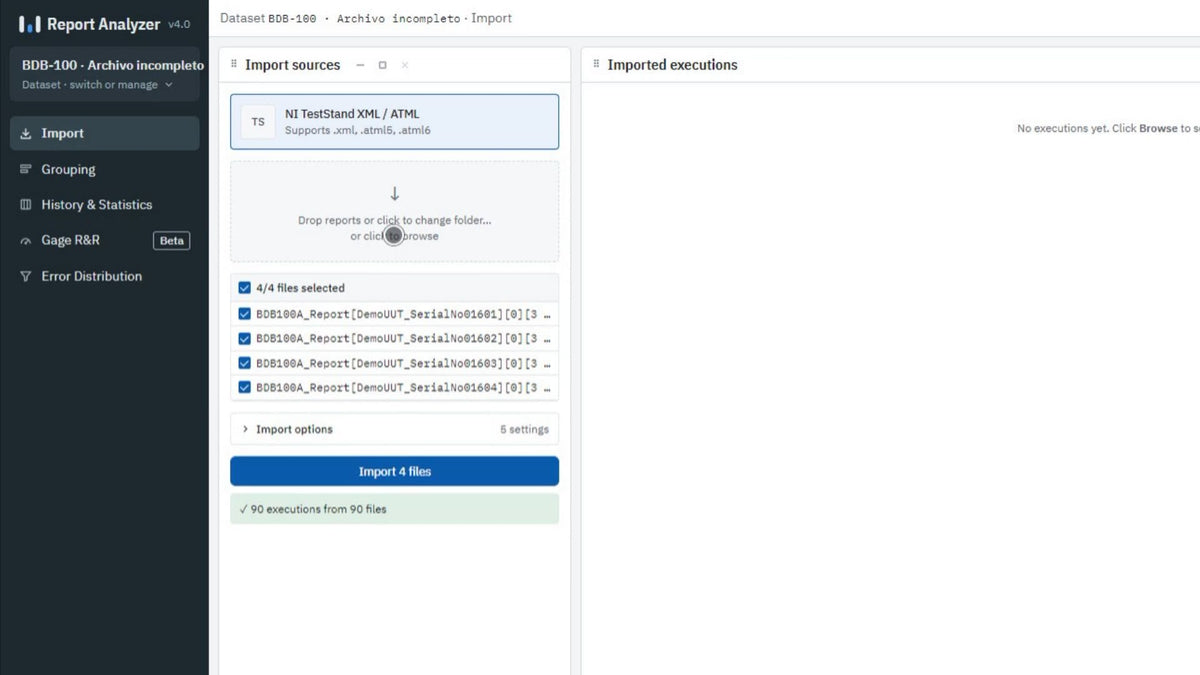Click the Gage R&R gauge icon

click(x=26, y=240)
